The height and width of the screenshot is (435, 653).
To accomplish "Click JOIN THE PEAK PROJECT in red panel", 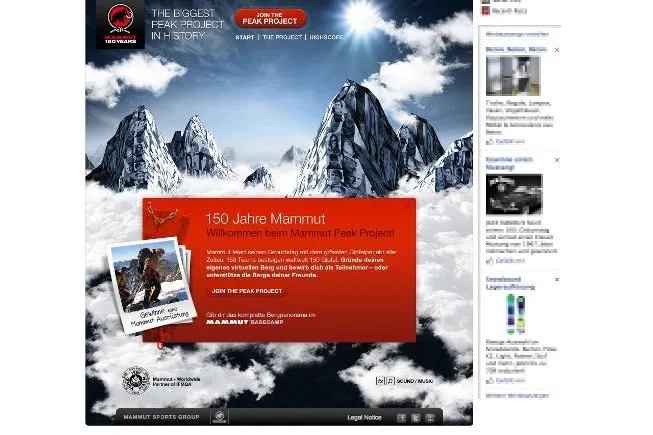I will pyautogui.click(x=247, y=291).
